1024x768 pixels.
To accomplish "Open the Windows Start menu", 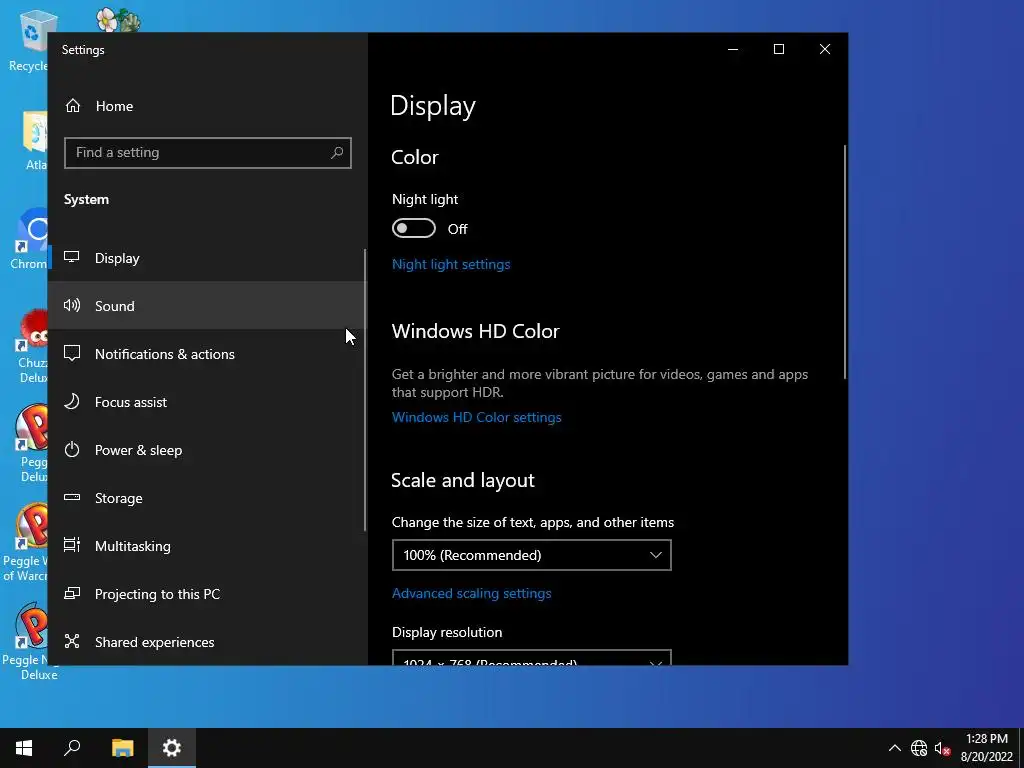I will (24, 748).
